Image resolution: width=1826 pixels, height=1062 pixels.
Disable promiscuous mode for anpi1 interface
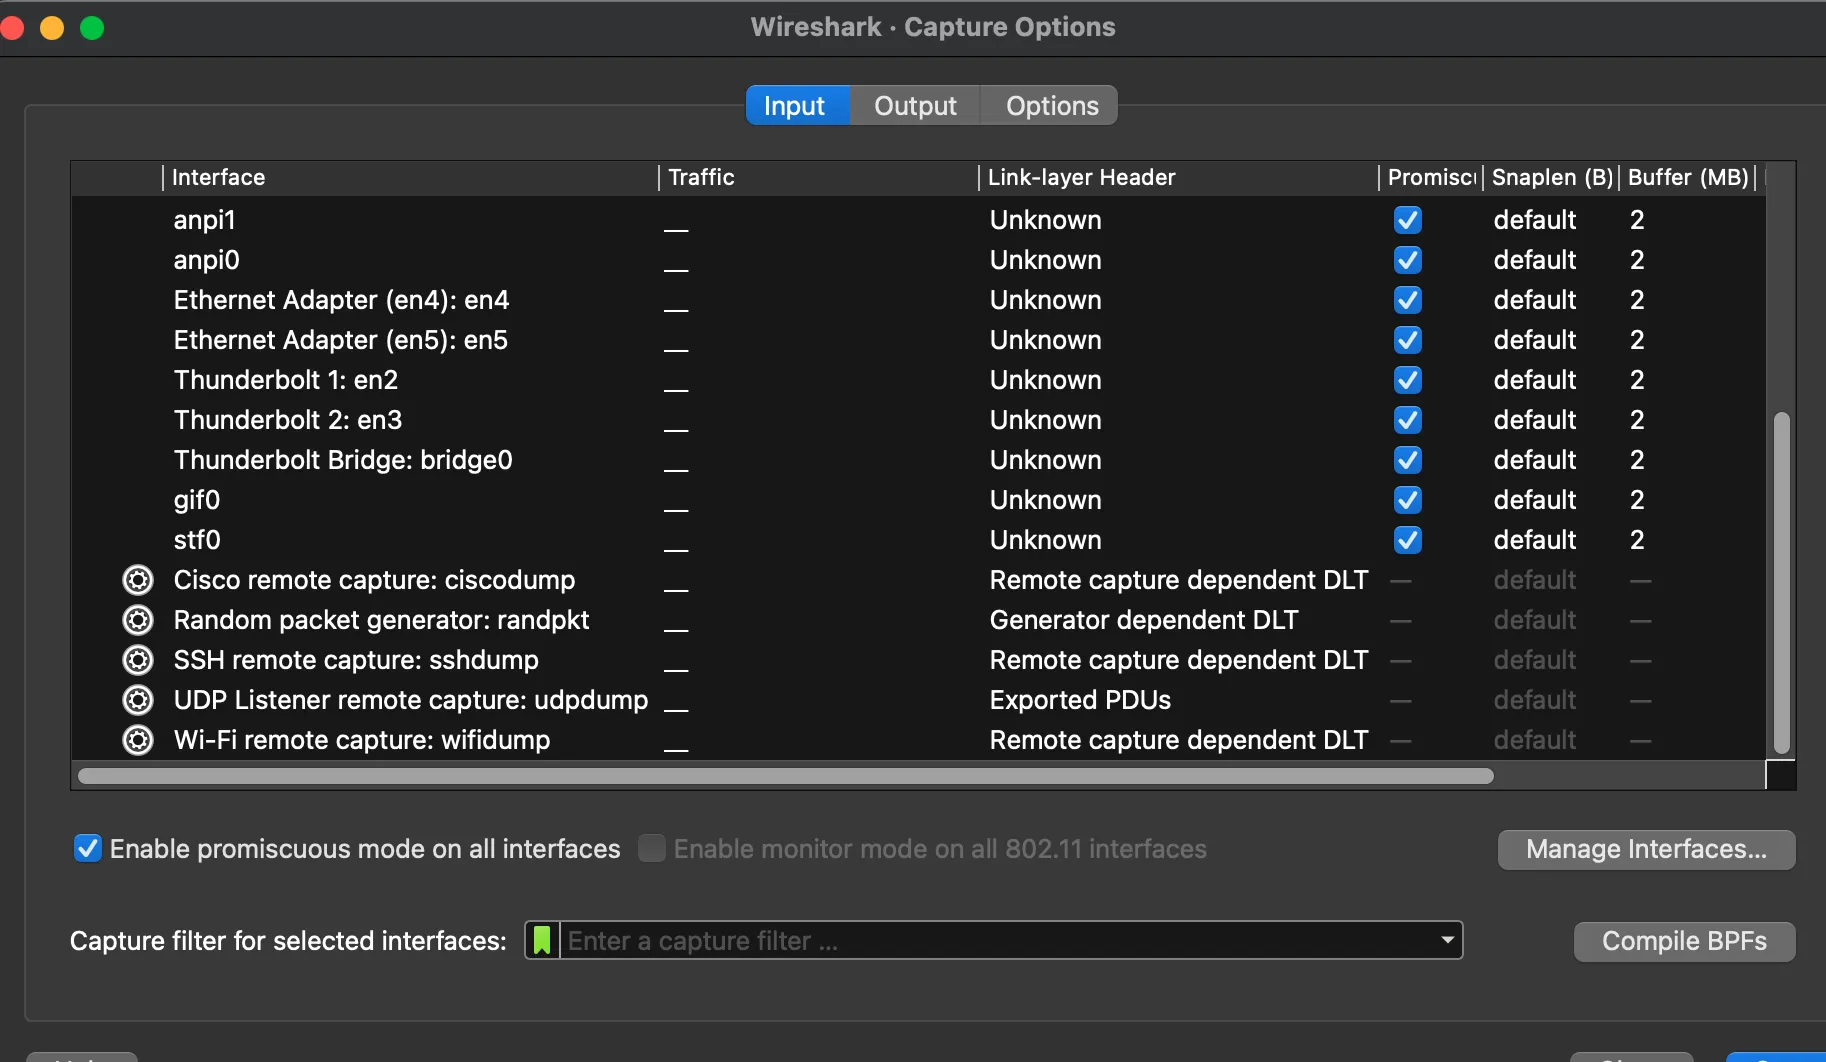[1407, 220]
